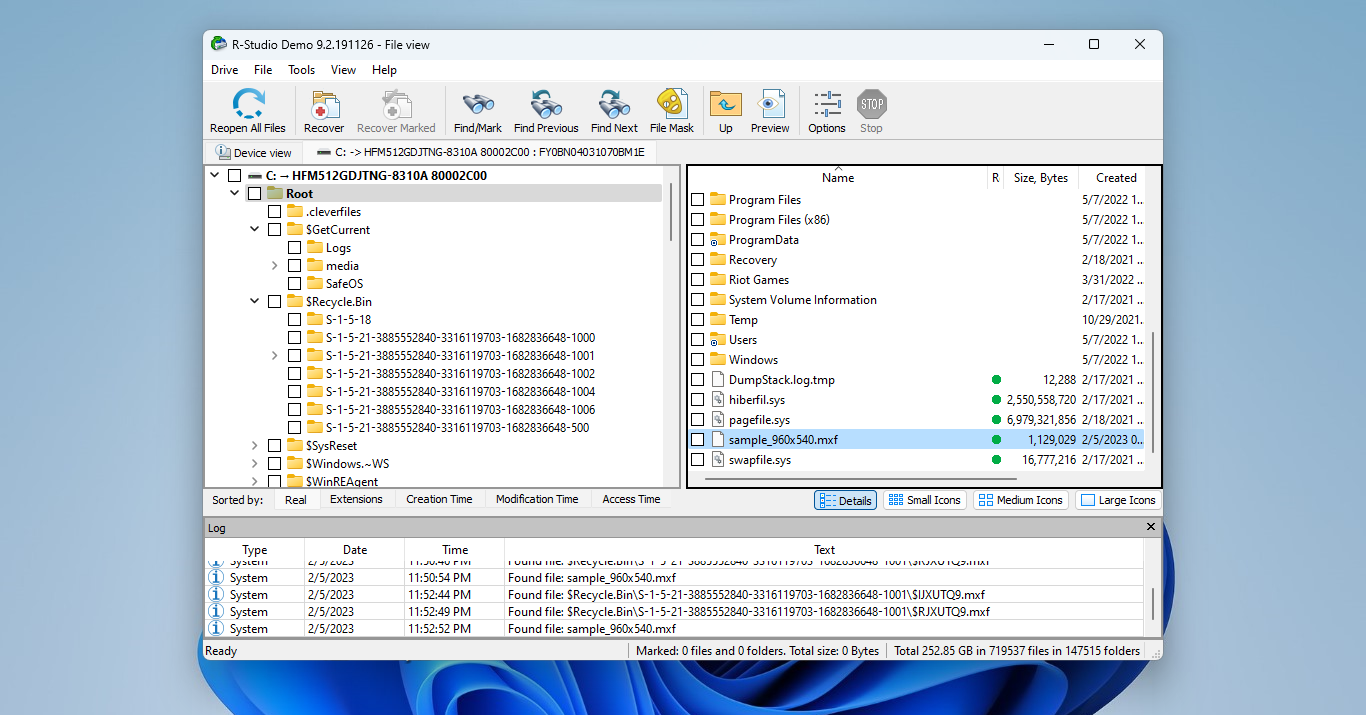Collapse the Root folder node
This screenshot has height=715, width=1366.
tap(234, 194)
